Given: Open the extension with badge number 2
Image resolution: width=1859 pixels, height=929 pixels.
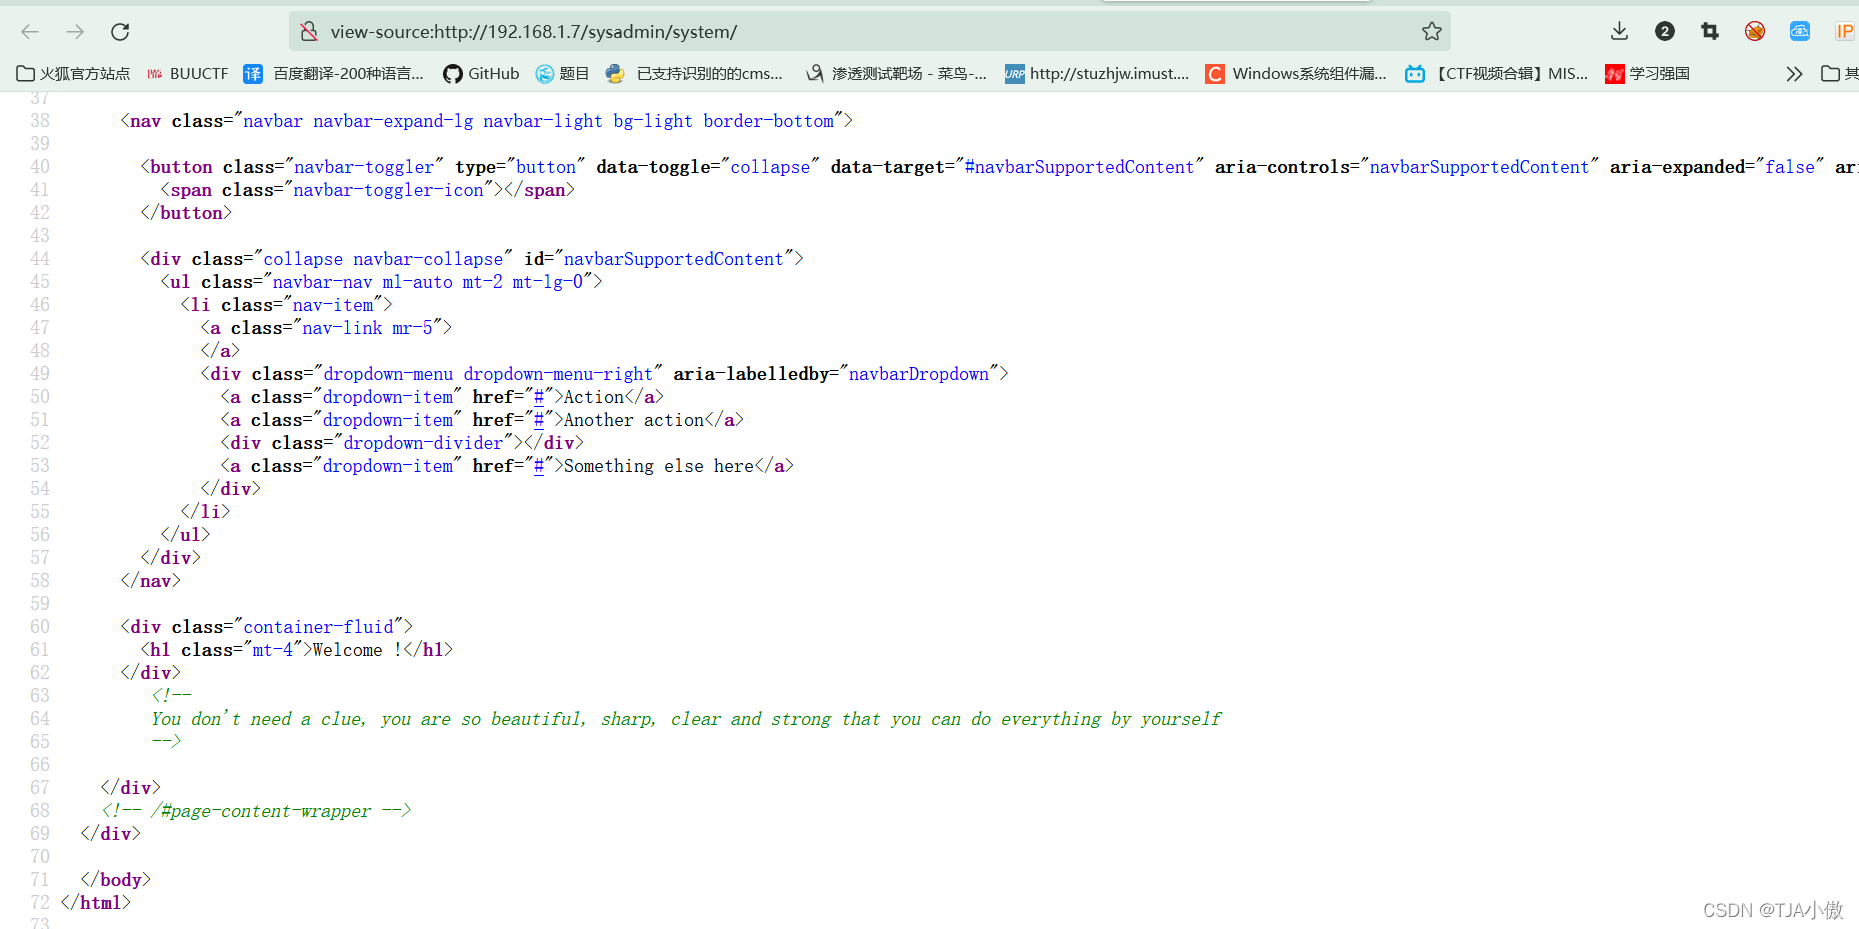Looking at the screenshot, I should [x=1665, y=31].
